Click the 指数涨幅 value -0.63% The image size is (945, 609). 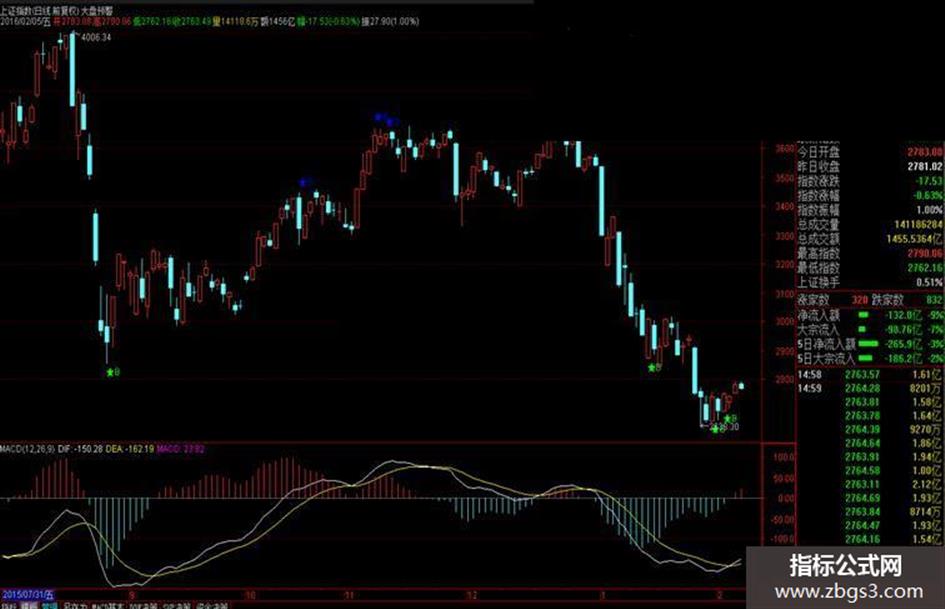[x=928, y=195]
